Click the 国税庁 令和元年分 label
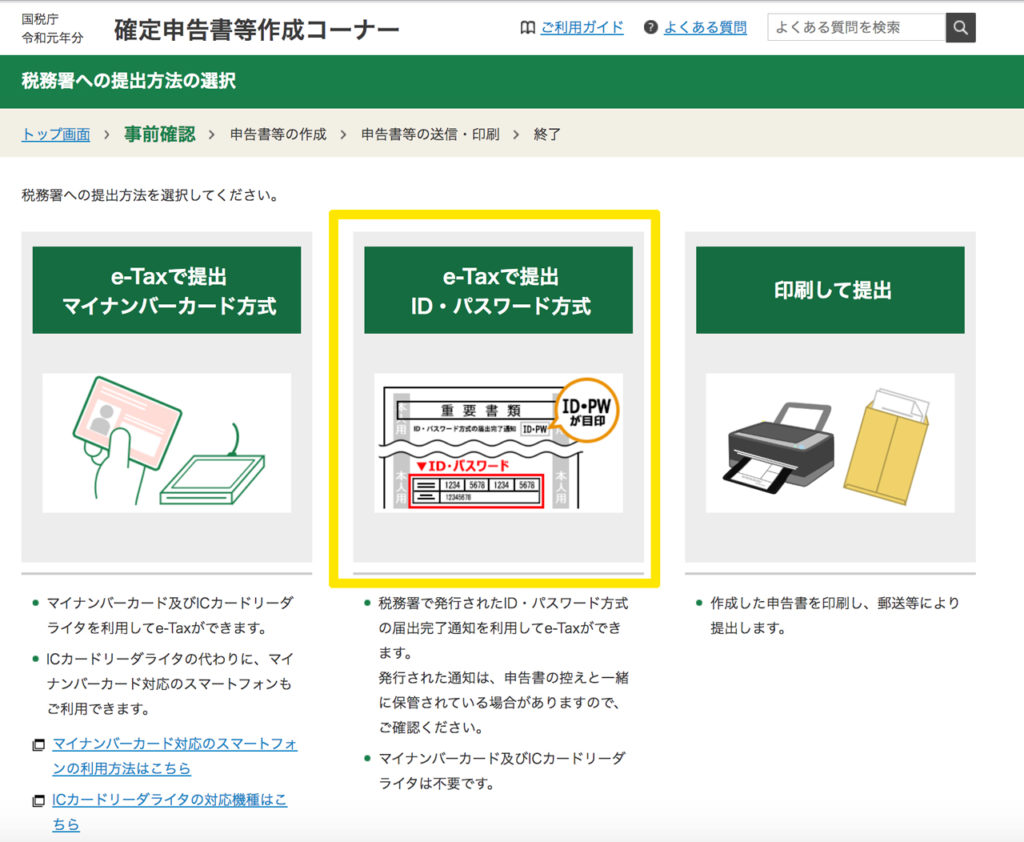 point(52,29)
